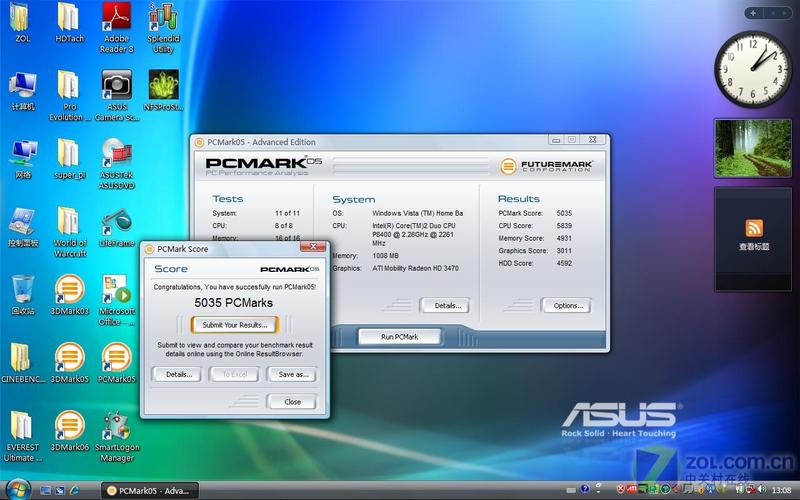Click Submit Your Results button
Screen dimensions: 800x500
235,325
